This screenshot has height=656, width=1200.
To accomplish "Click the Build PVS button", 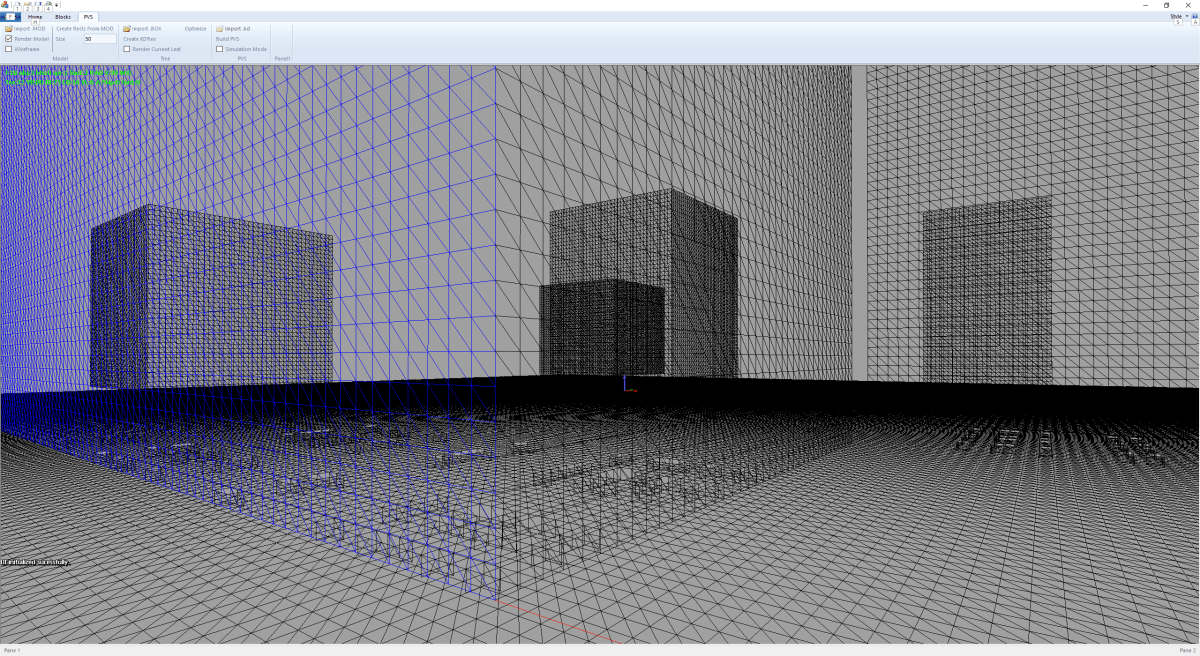I will [x=226, y=38].
